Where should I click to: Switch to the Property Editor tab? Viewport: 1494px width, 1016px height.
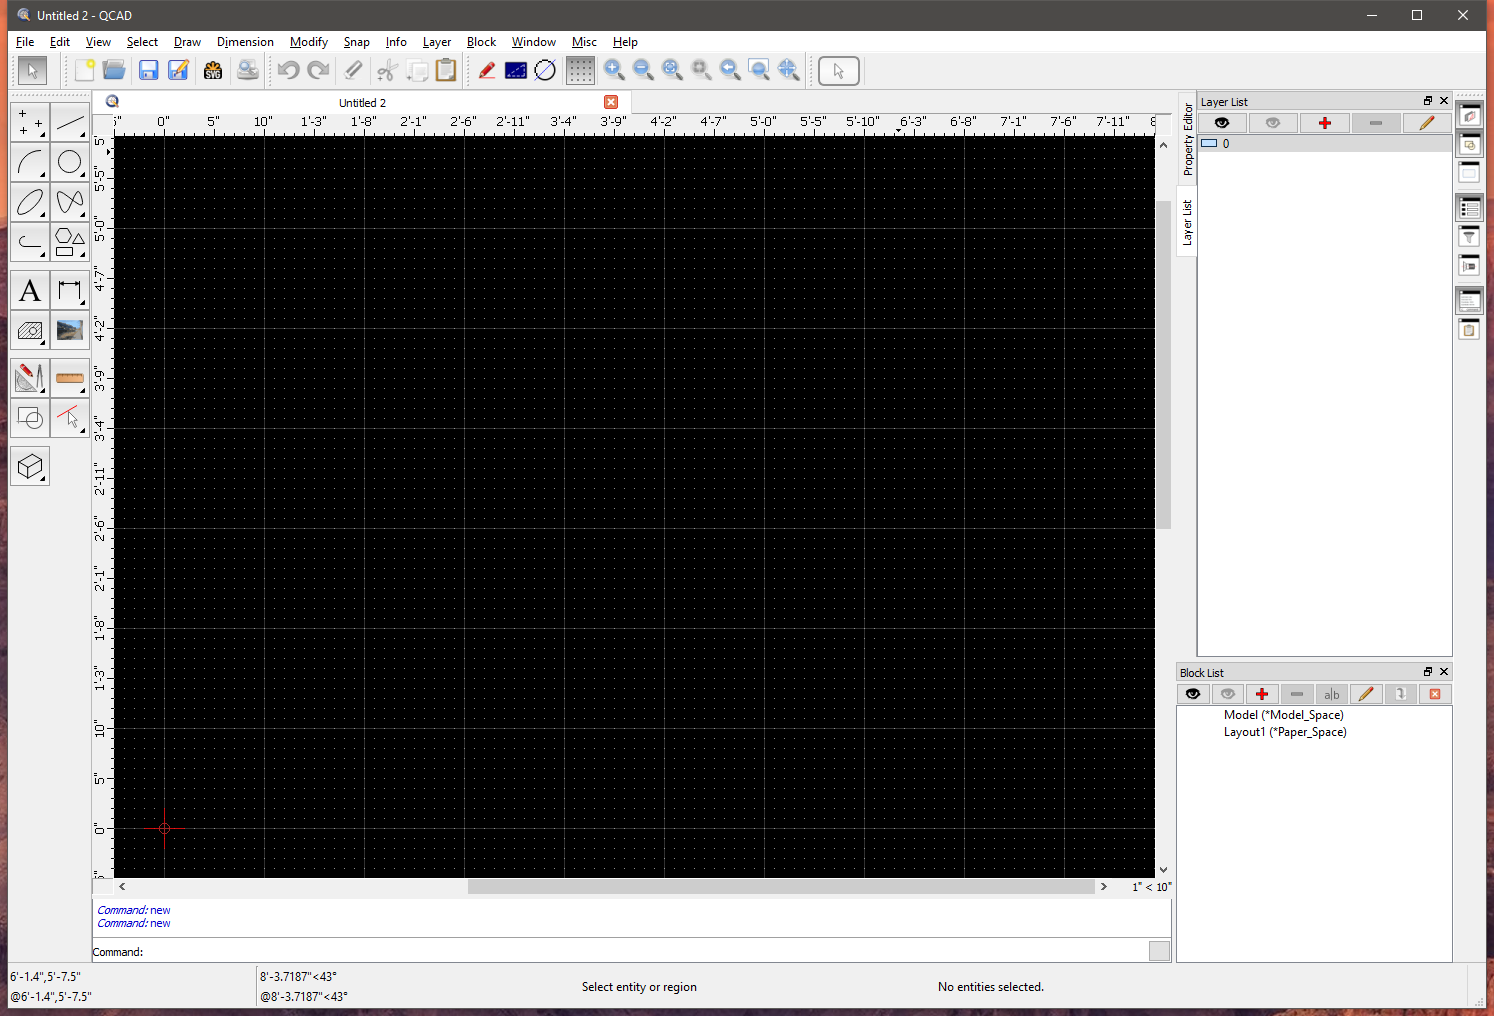pyautogui.click(x=1188, y=138)
